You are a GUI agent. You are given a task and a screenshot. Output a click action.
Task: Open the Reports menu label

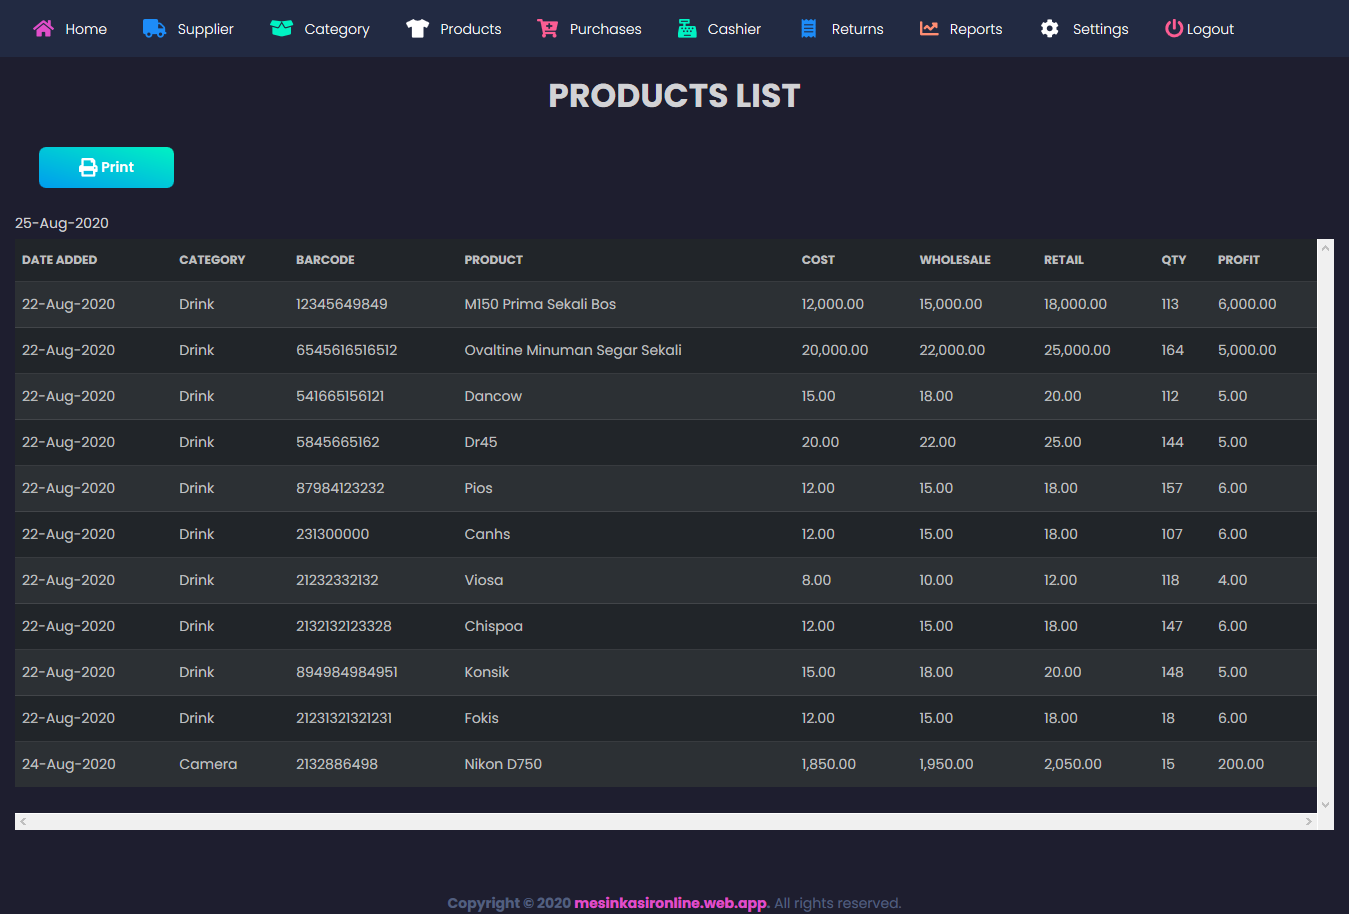(976, 29)
